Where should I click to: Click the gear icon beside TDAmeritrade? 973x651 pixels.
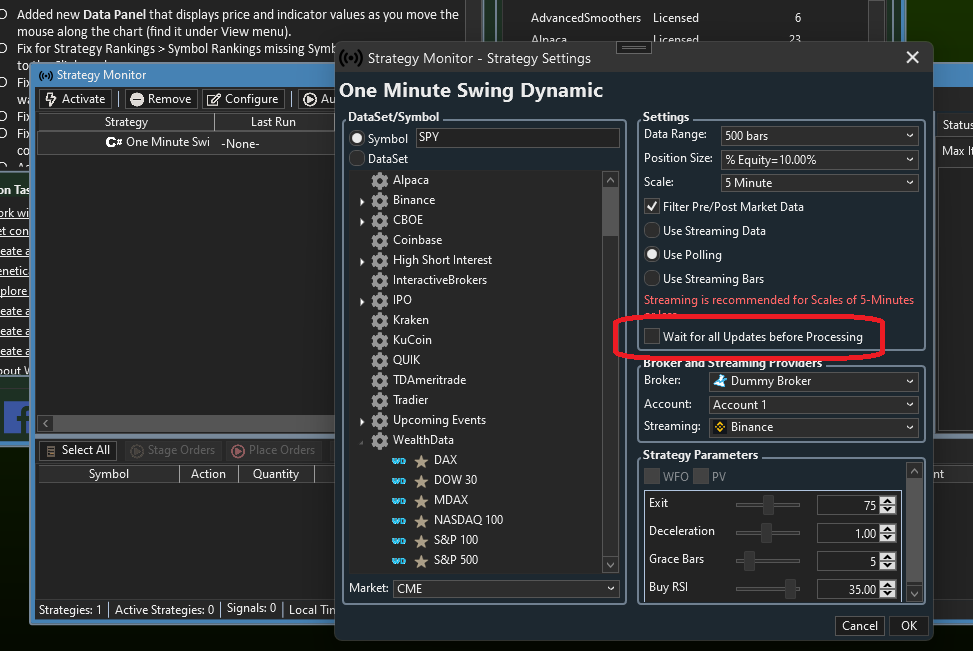click(x=380, y=380)
